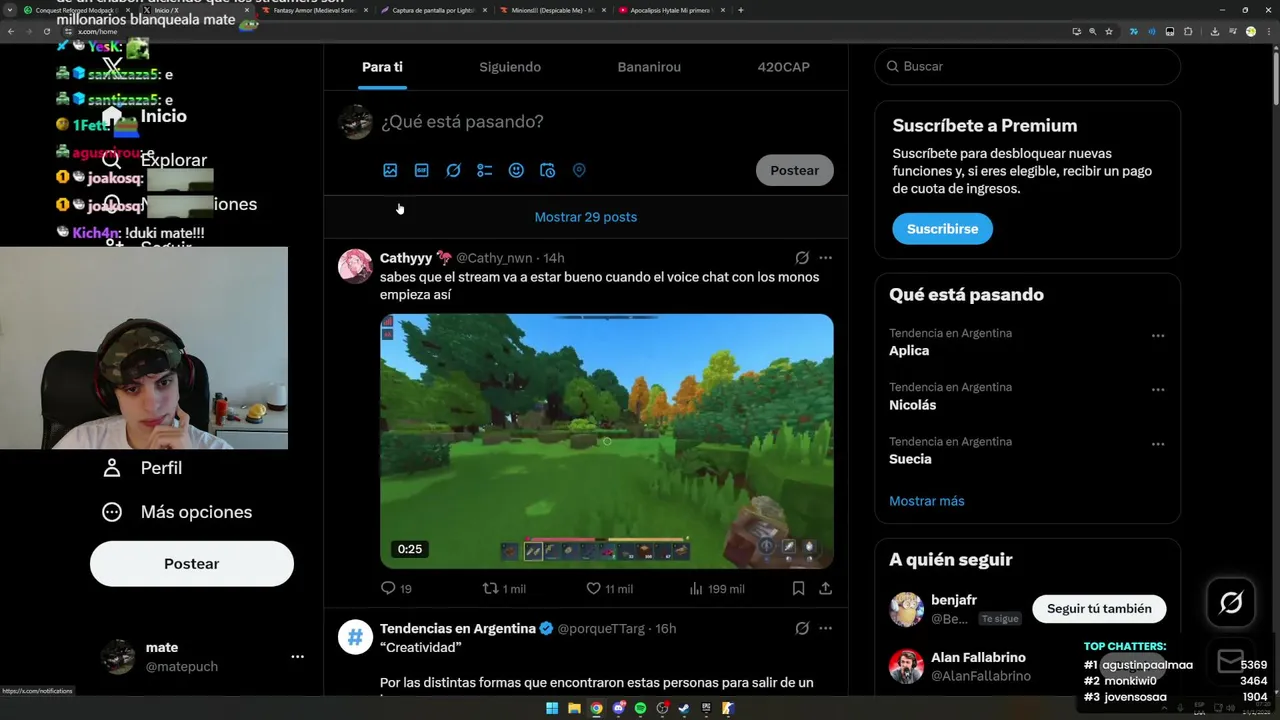Viewport: 1280px width, 720px height.
Task: Click Tendencias en Argentina post avatar
Action: pyautogui.click(x=355, y=637)
